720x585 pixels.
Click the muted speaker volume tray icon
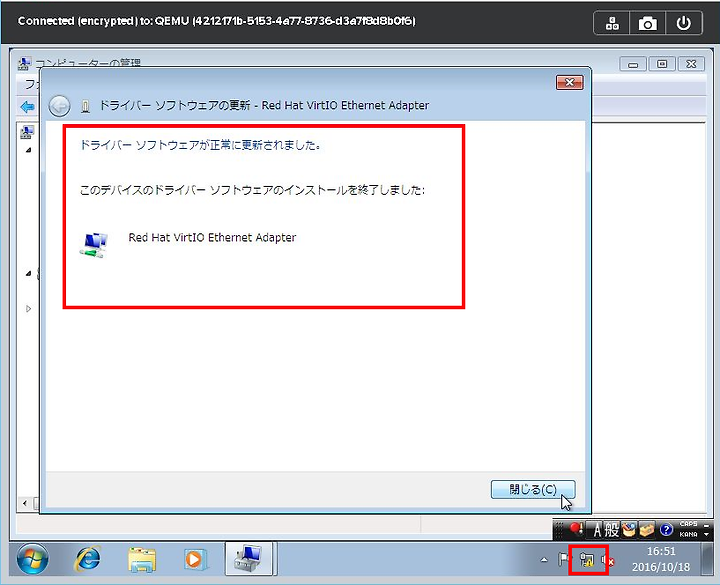(x=608, y=561)
